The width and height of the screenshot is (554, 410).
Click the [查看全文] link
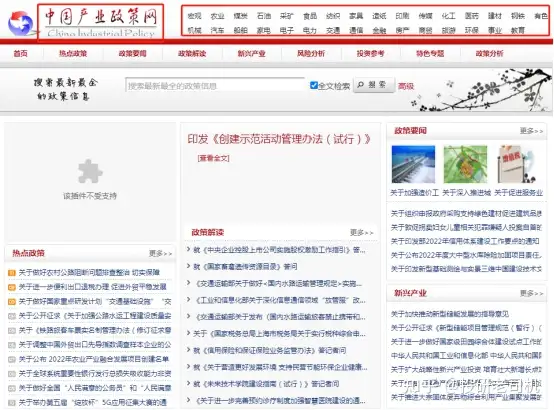point(213,158)
